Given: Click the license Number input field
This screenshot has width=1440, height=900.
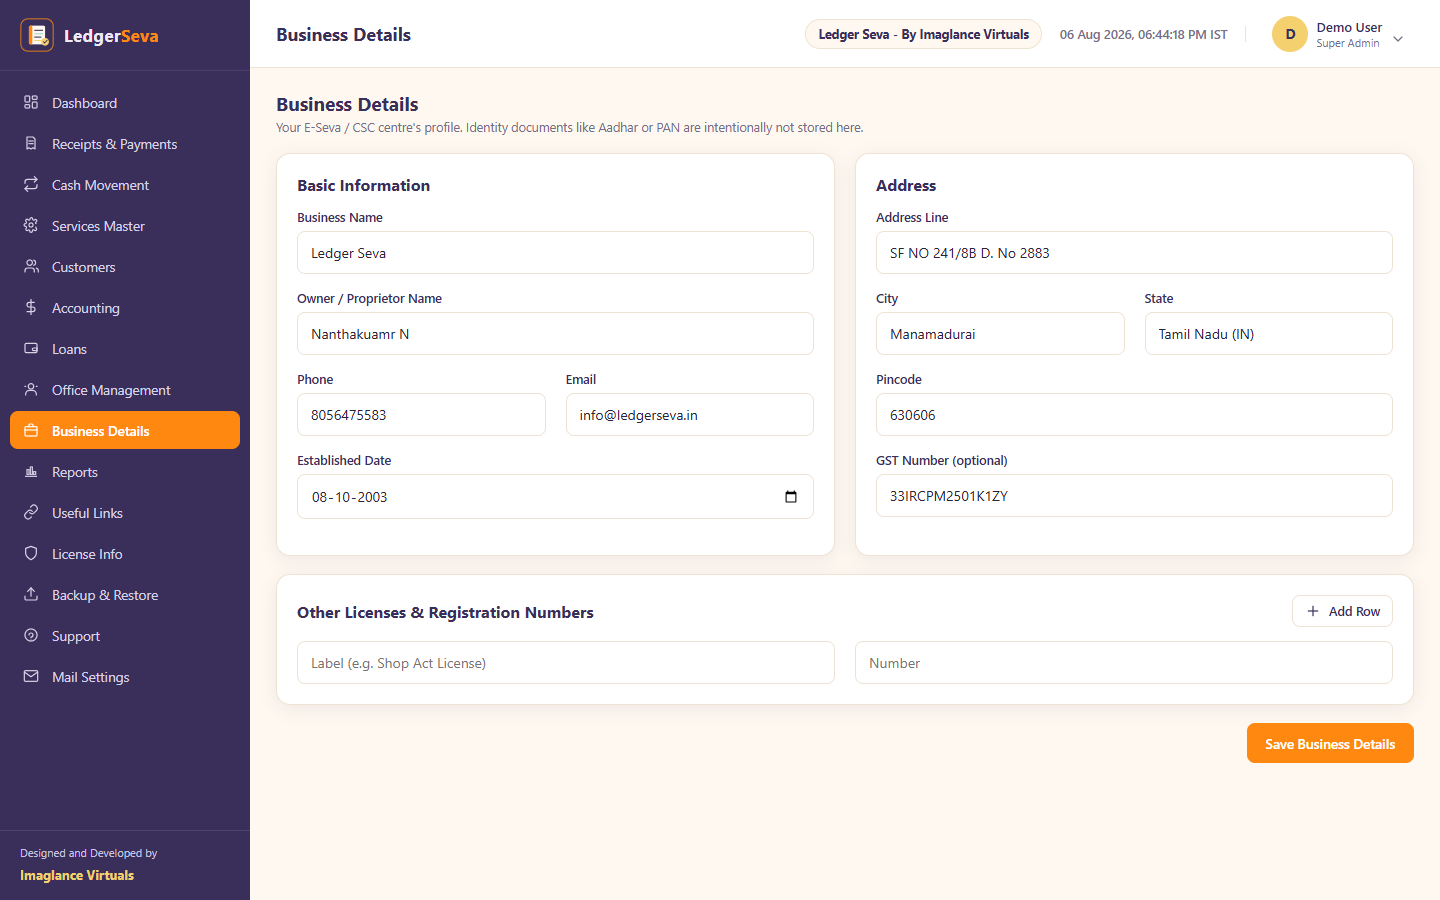Looking at the screenshot, I should click(1124, 663).
